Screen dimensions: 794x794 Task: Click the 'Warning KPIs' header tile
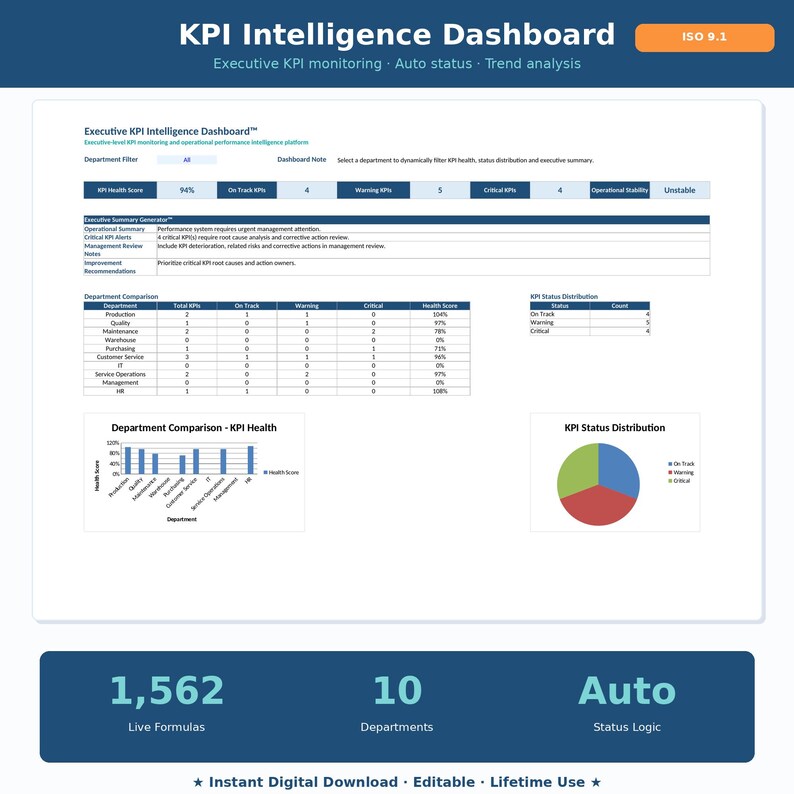(x=373, y=190)
